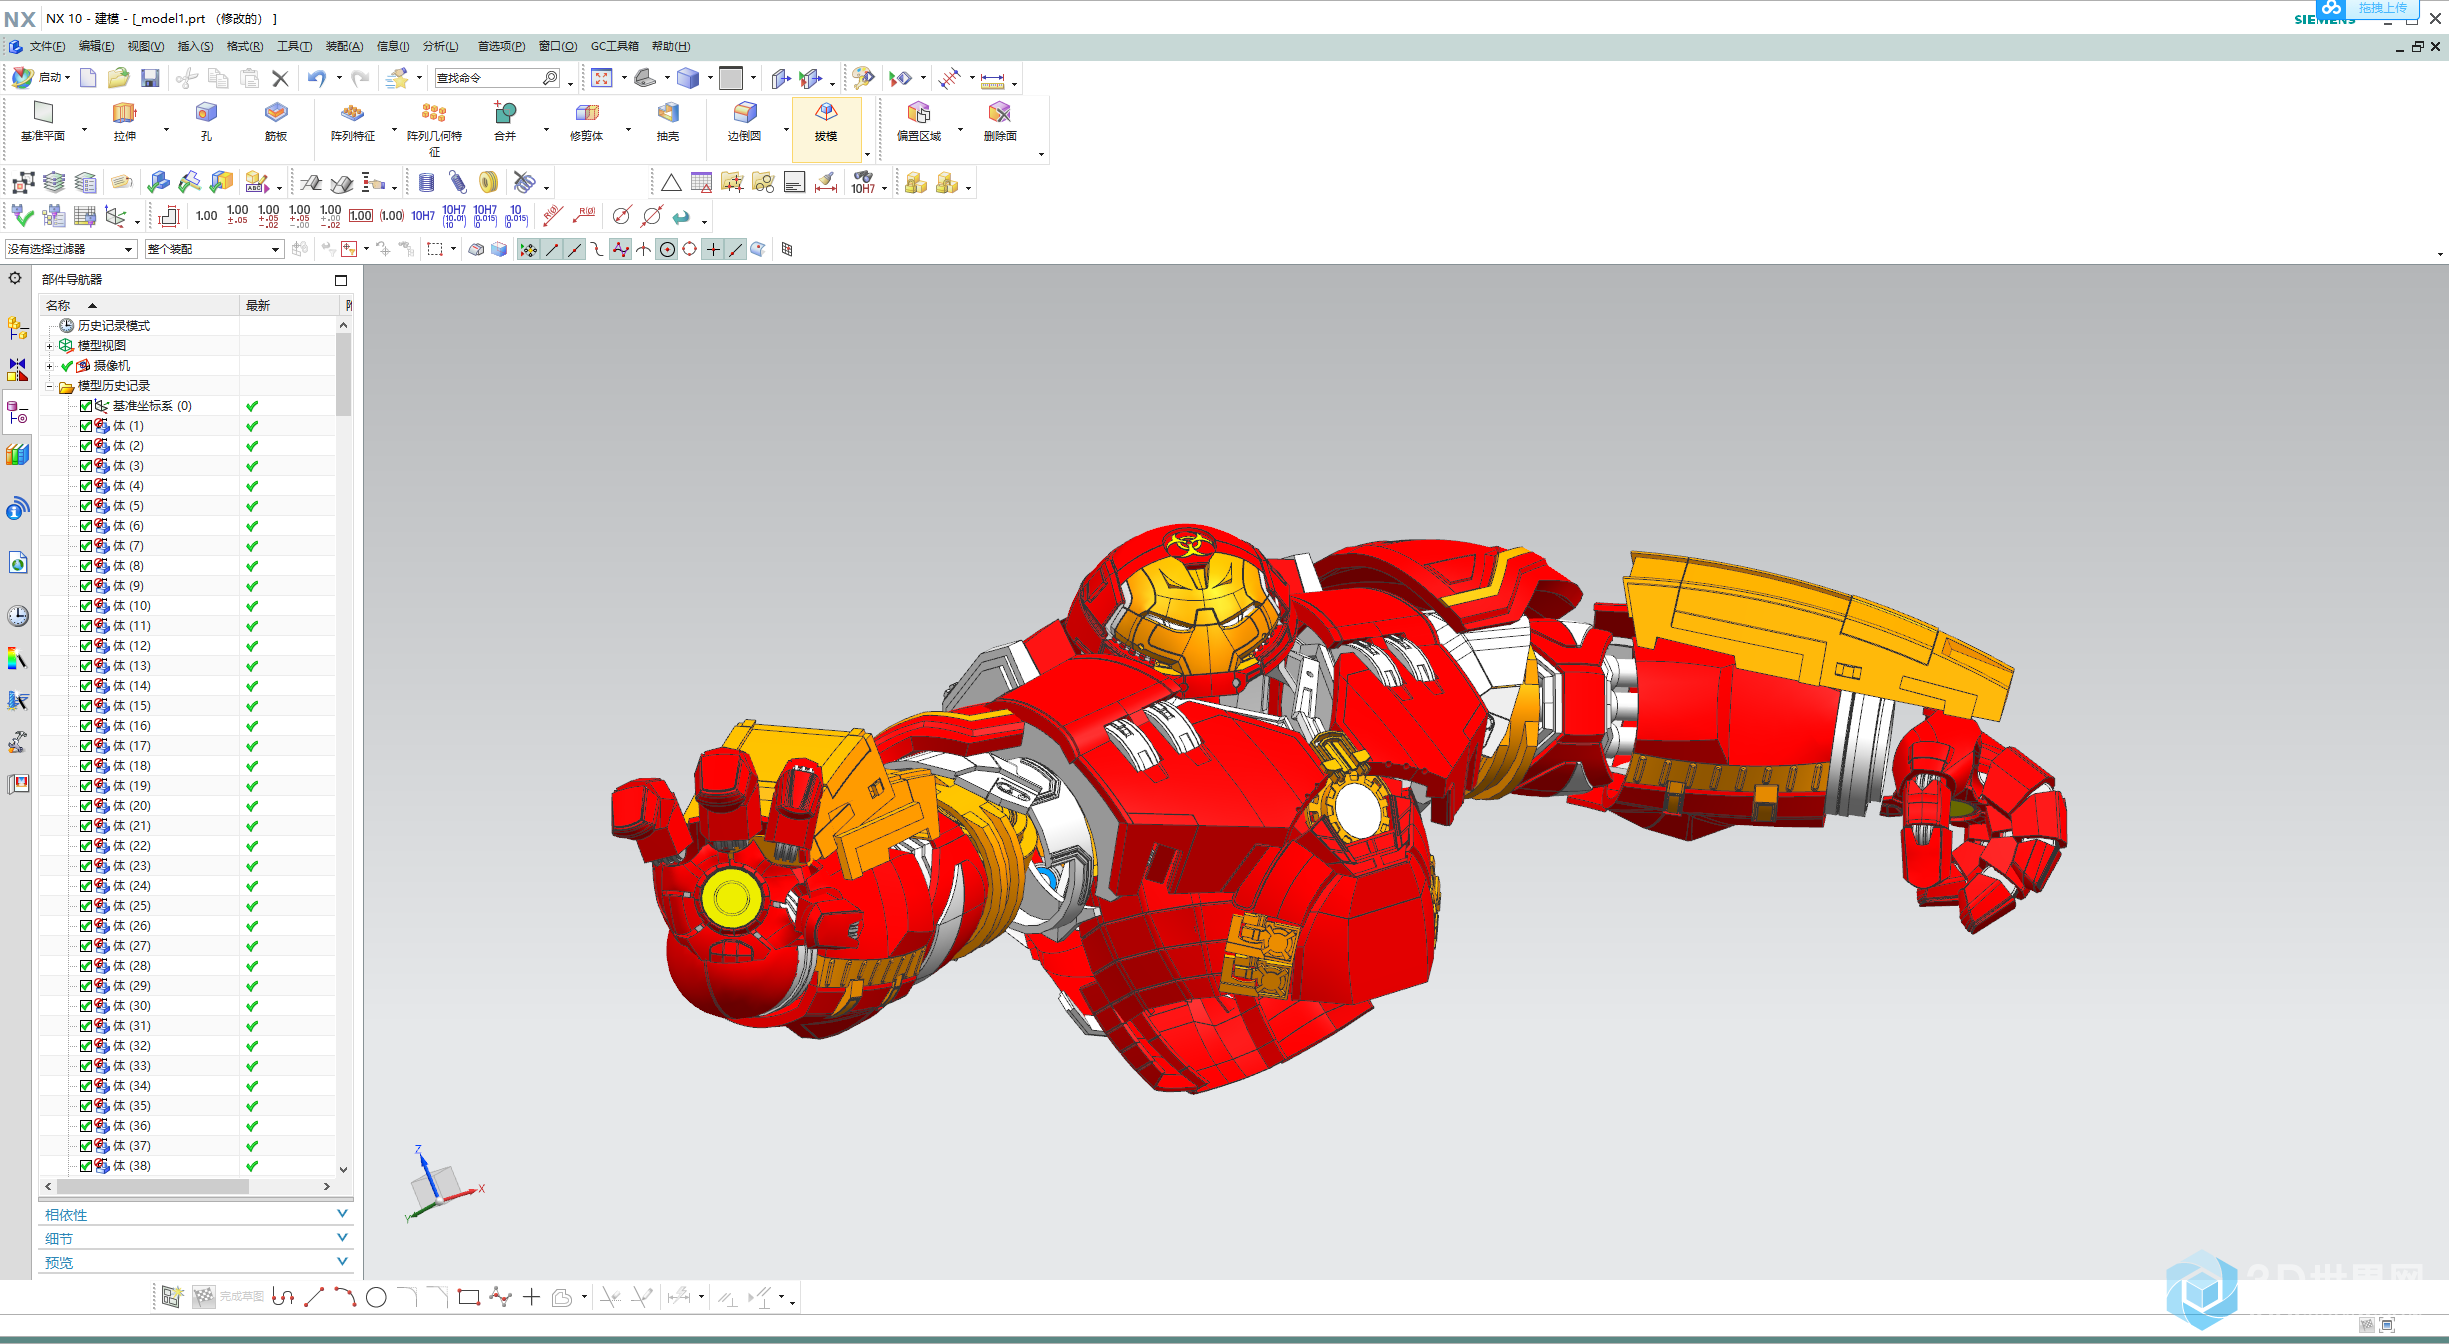Select the circle sketch tool
This screenshot has width=2449, height=1344.
coord(376,1298)
